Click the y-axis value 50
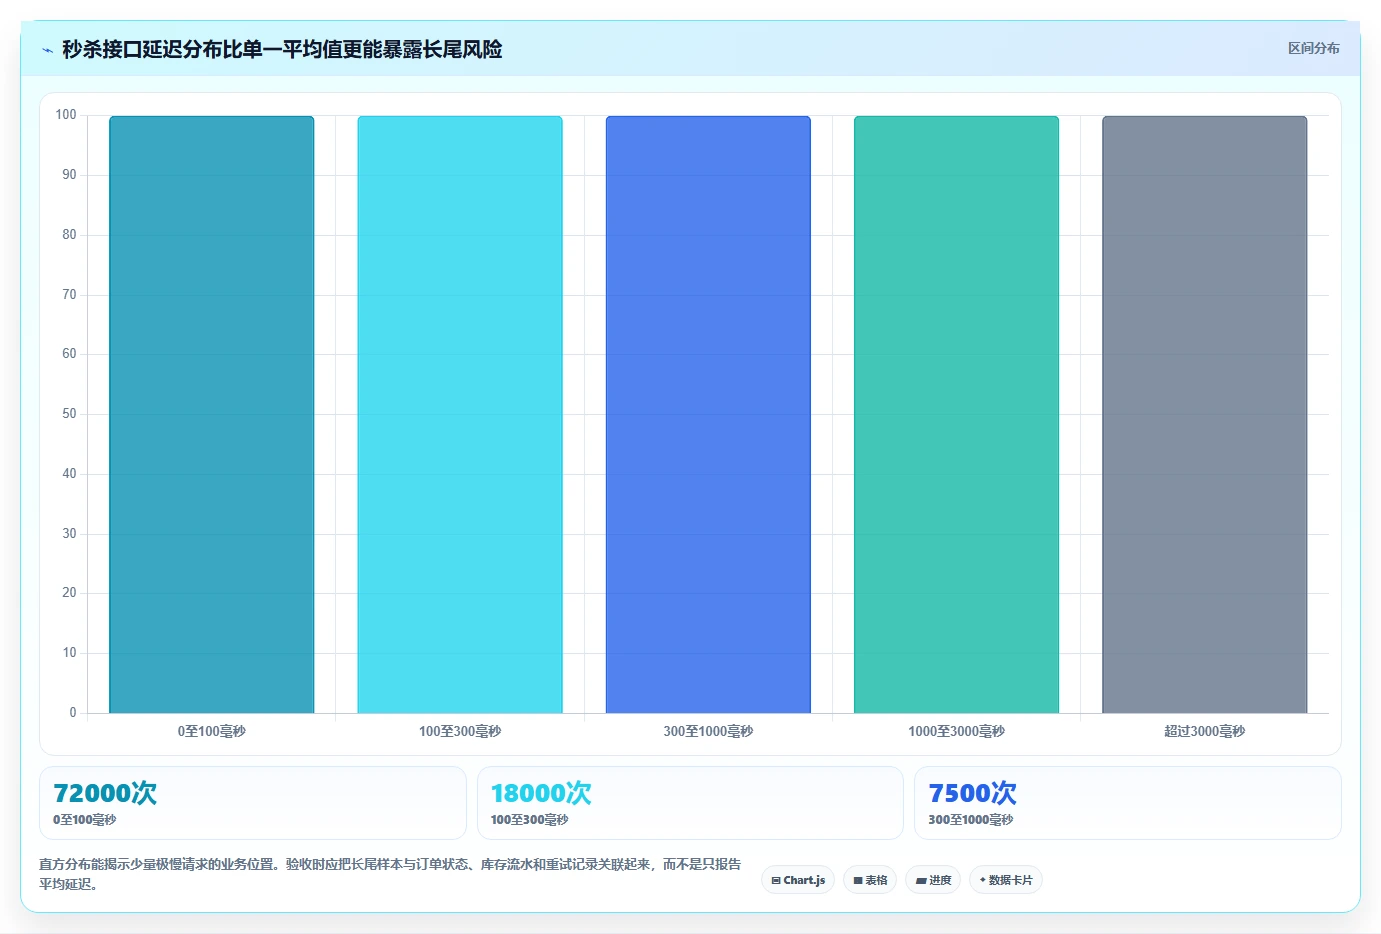 tap(69, 414)
